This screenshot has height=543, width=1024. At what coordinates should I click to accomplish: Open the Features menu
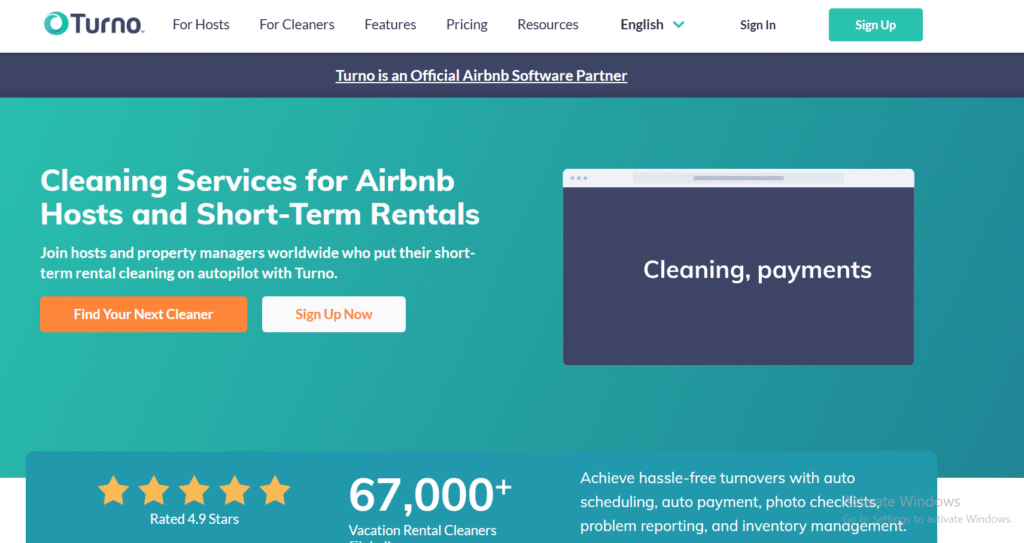tap(390, 25)
